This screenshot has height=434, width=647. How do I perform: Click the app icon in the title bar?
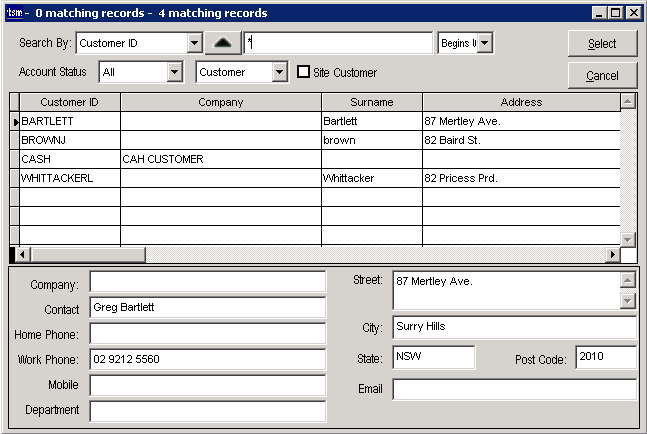(x=14, y=13)
